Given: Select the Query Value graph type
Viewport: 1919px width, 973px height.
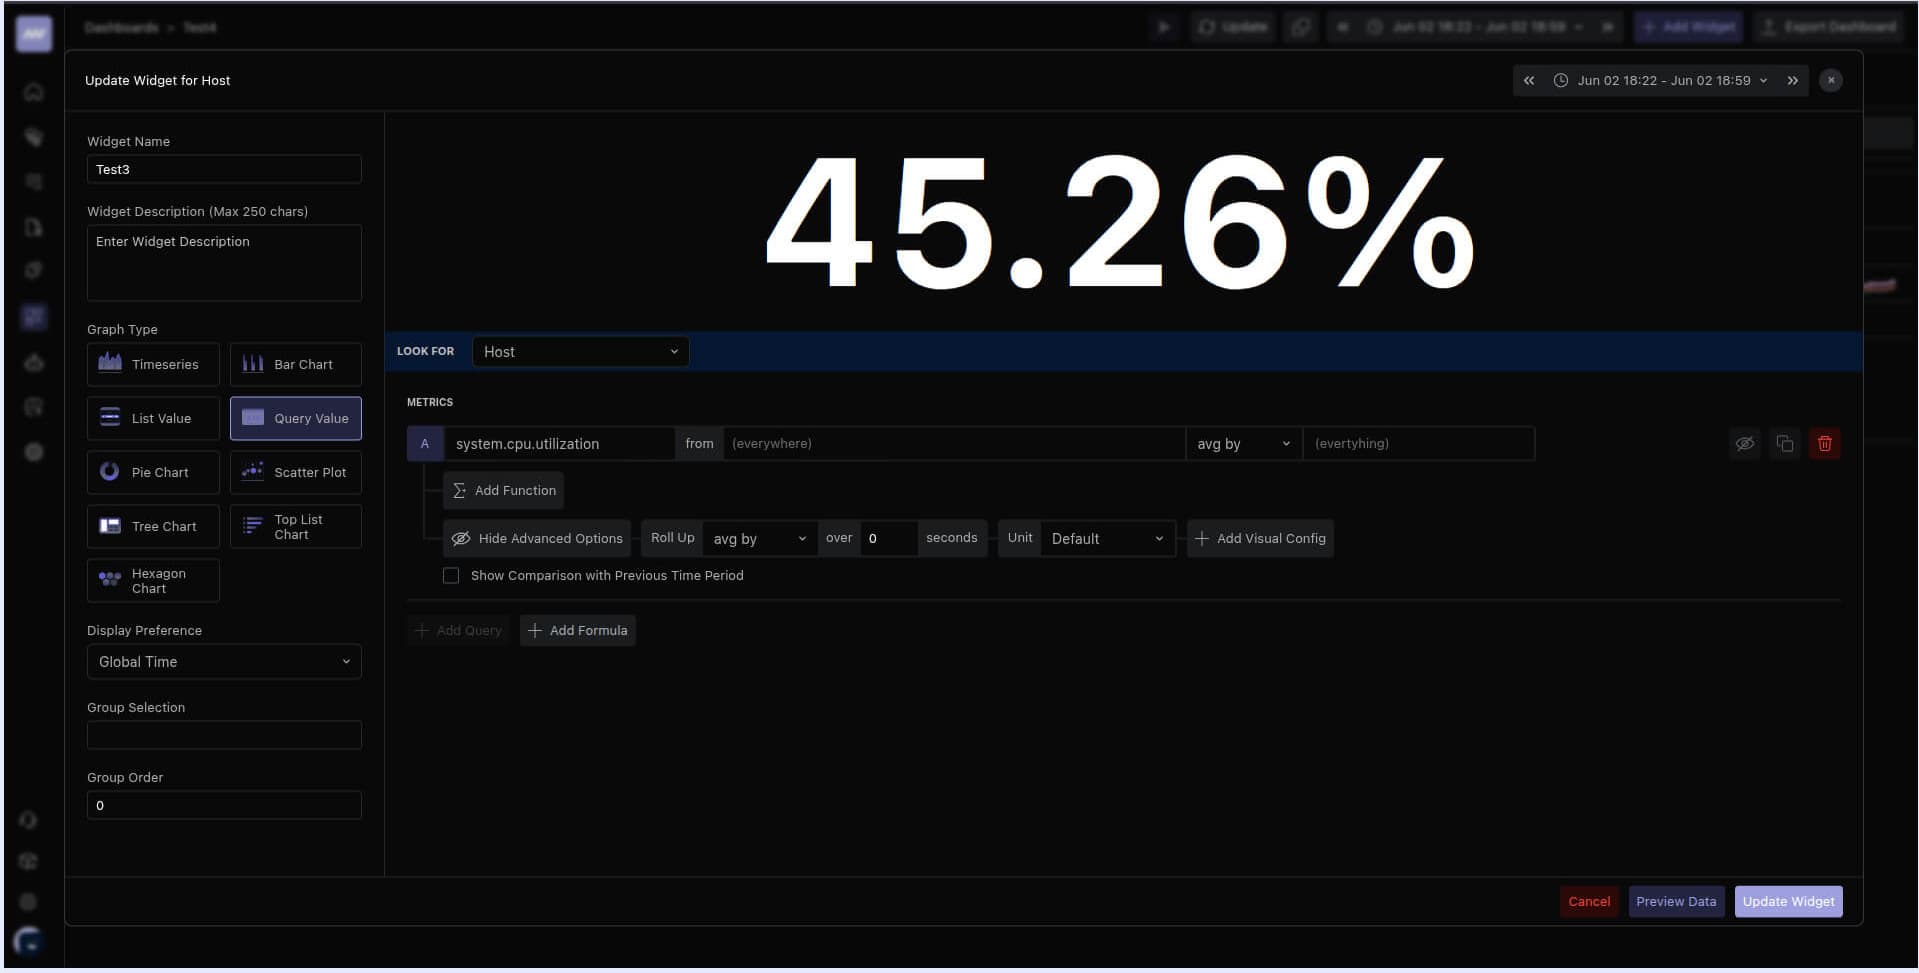Looking at the screenshot, I should pos(296,418).
